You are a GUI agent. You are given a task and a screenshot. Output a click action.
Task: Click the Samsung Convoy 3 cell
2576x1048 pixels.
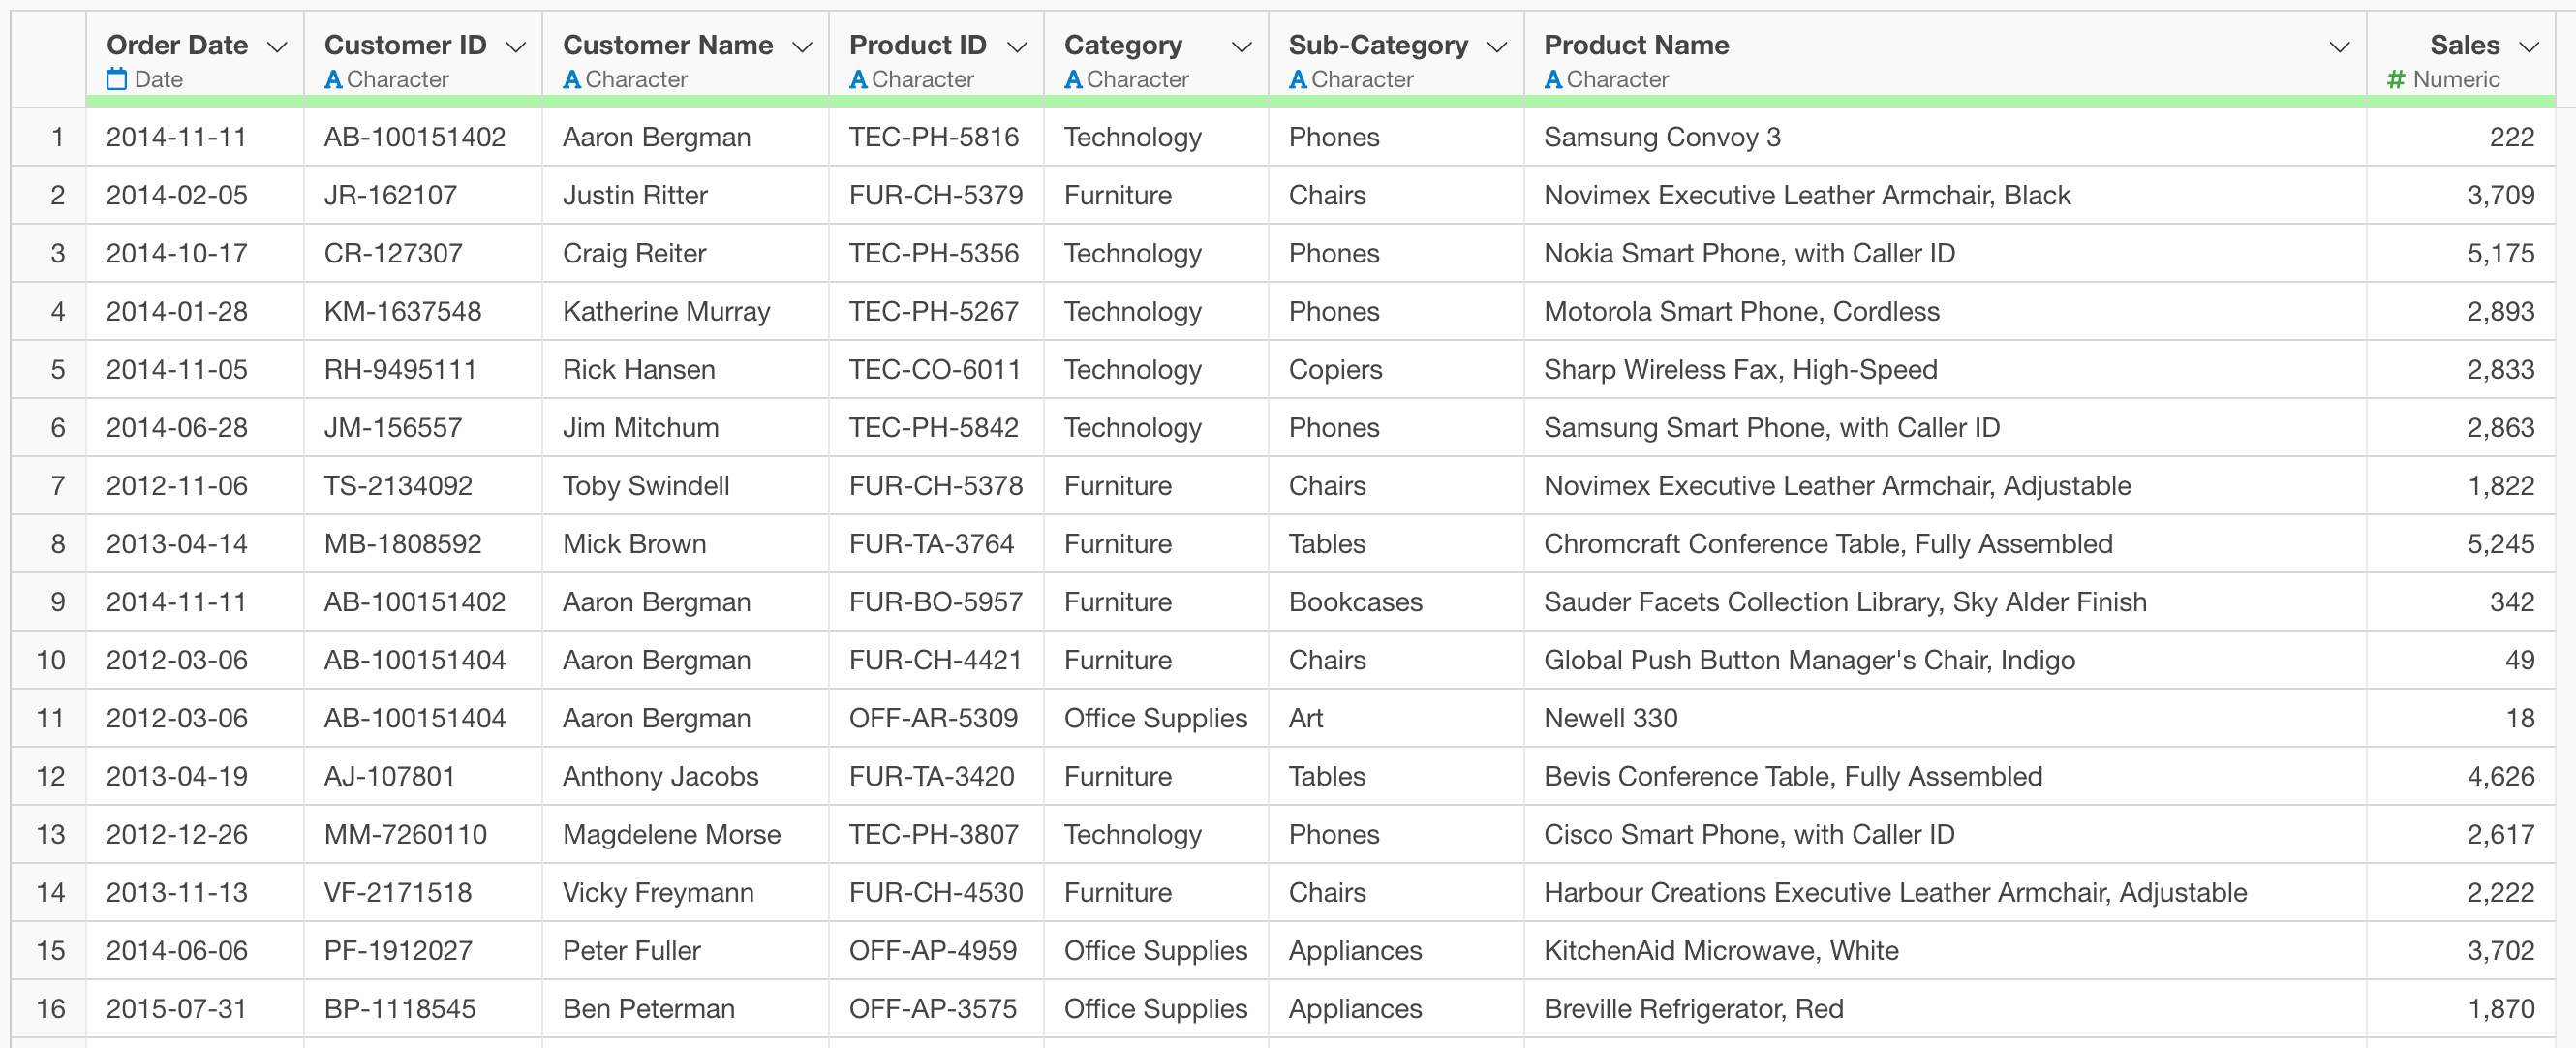(1661, 137)
